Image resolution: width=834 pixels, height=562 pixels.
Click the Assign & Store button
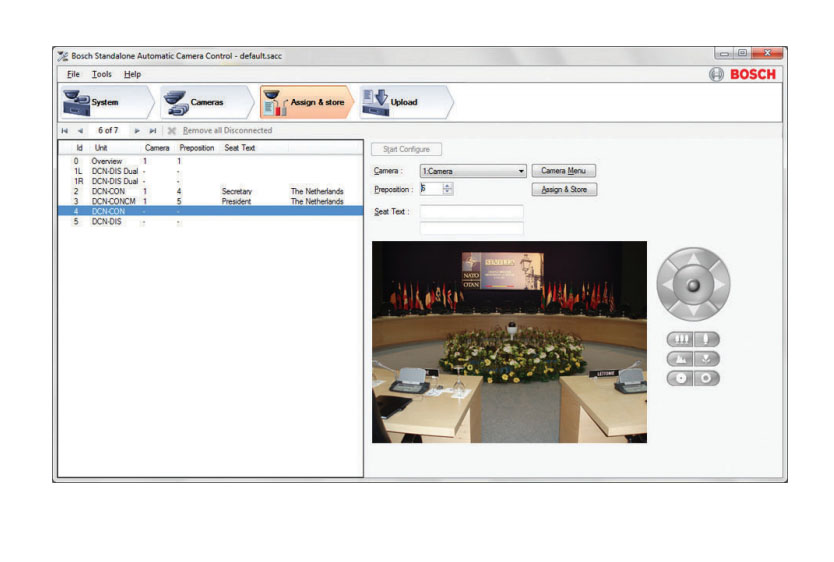(564, 189)
